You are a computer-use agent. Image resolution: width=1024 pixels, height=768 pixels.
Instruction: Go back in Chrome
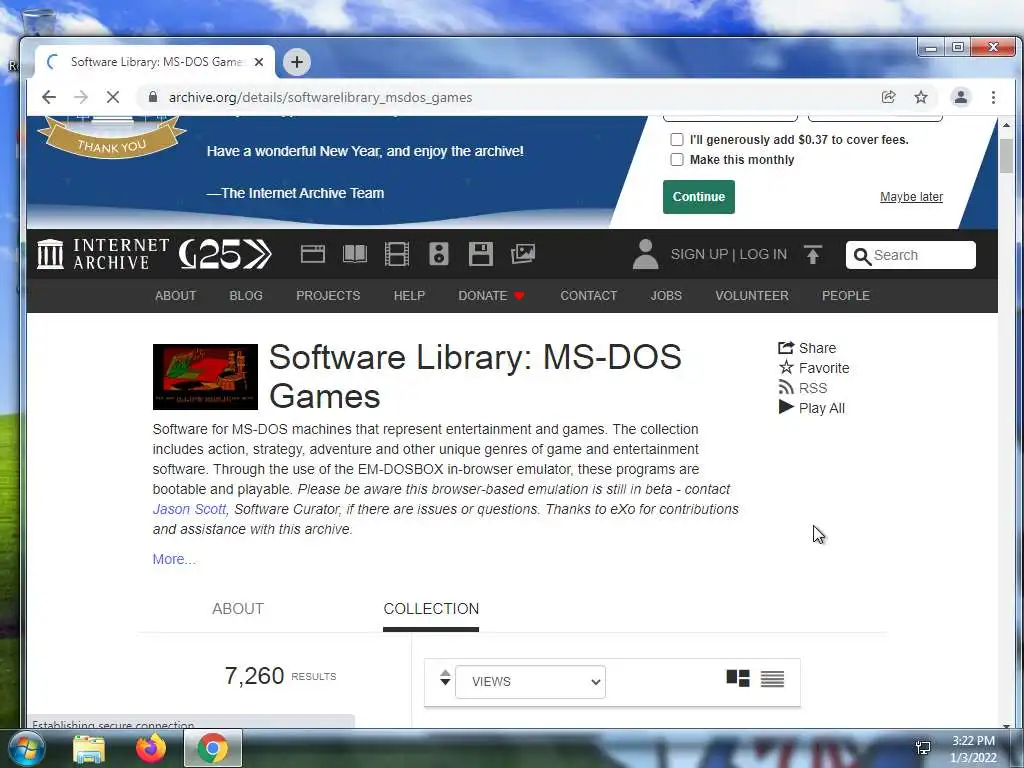(49, 97)
